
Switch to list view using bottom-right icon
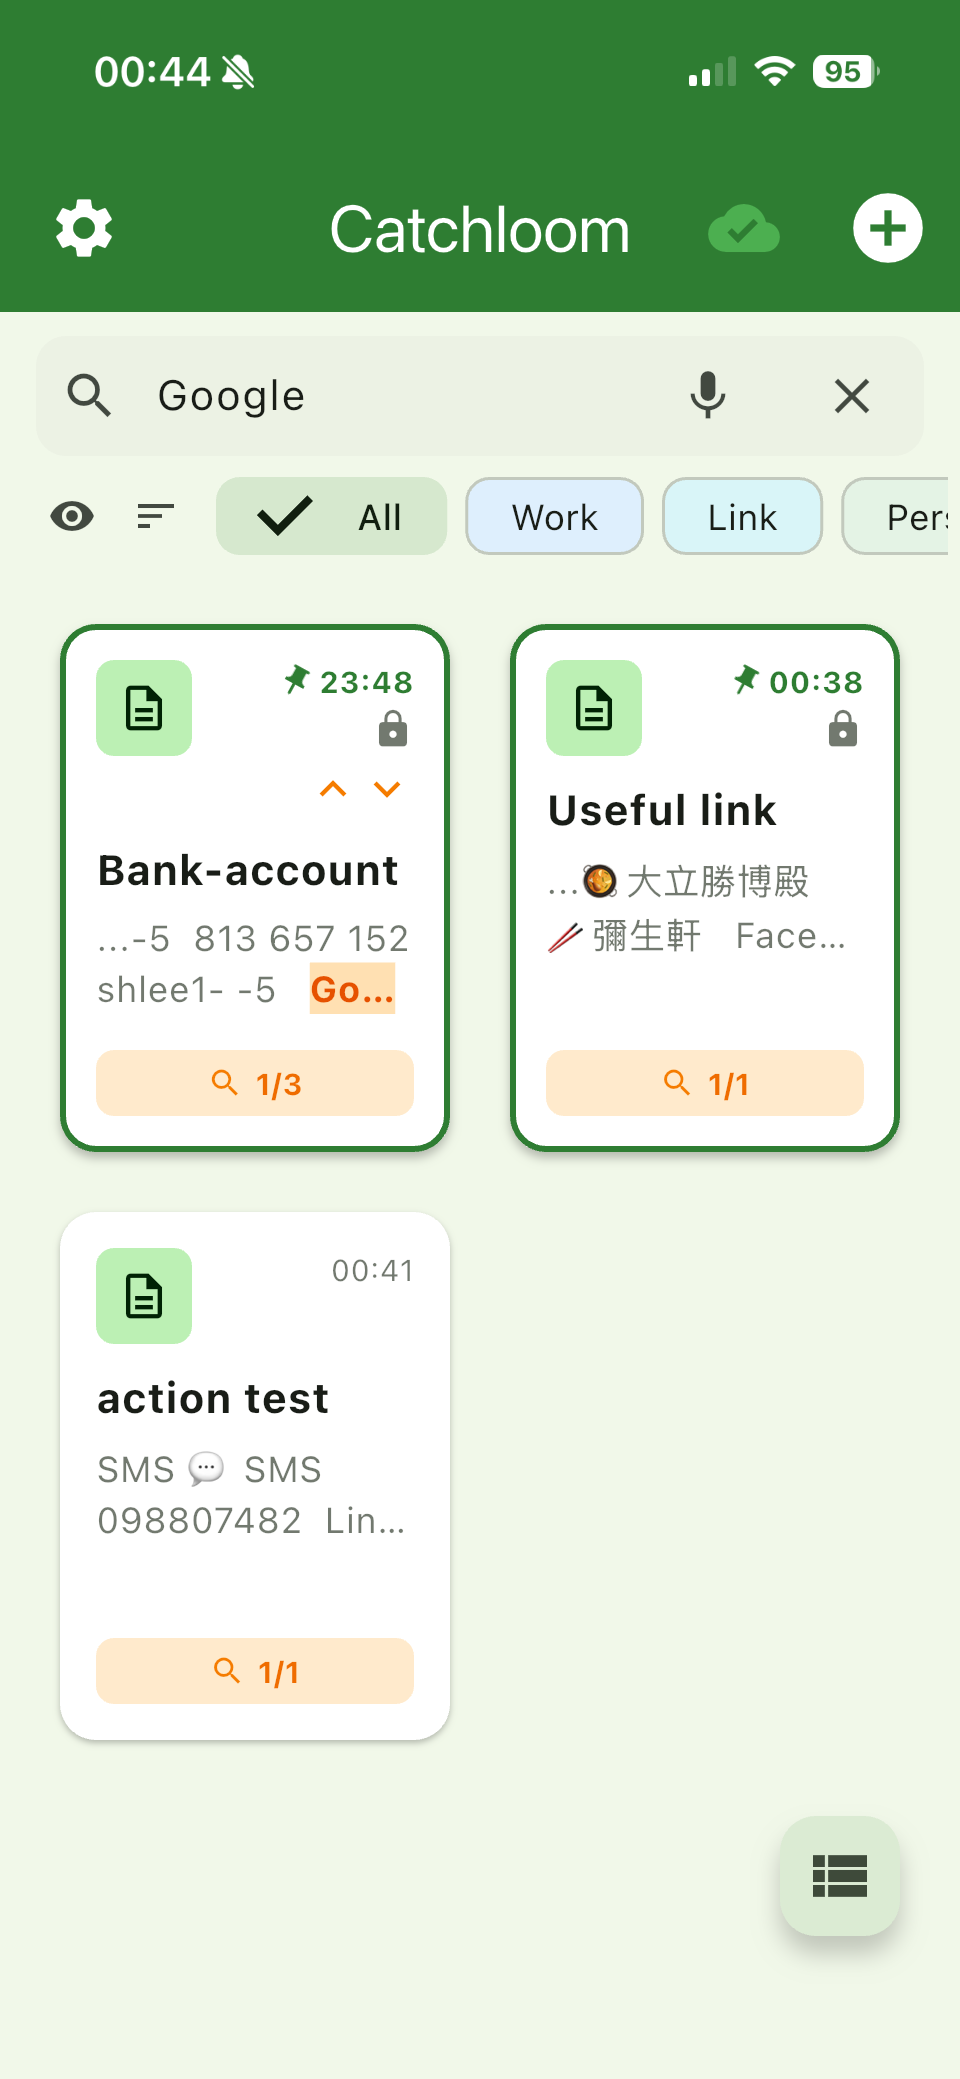pos(840,1877)
